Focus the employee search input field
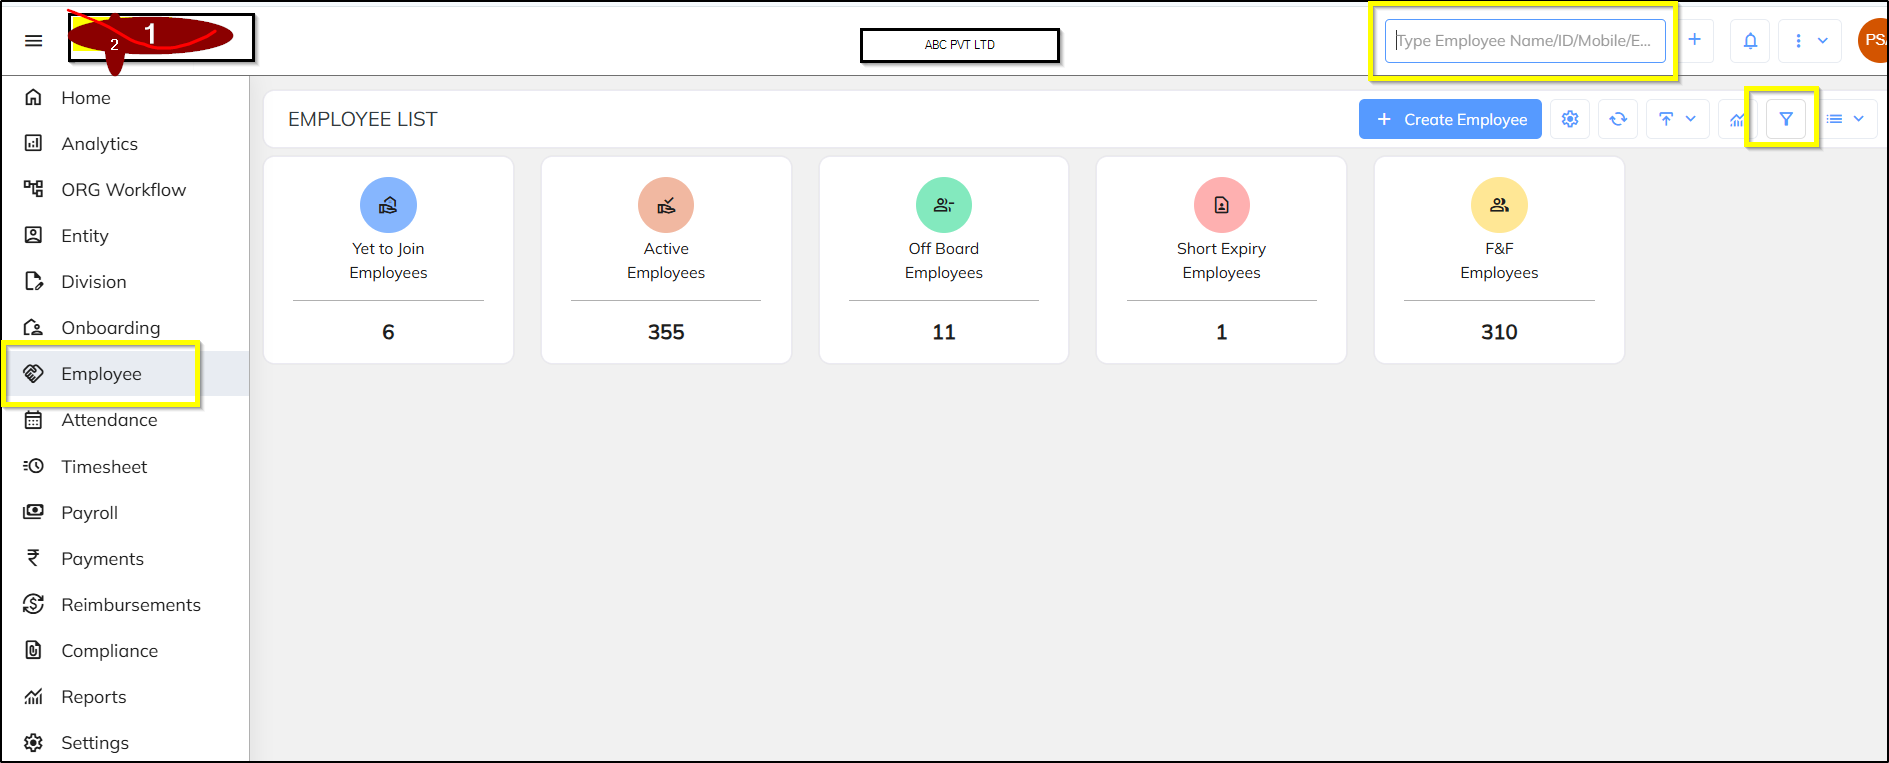This screenshot has height=763, width=1889. (1525, 41)
